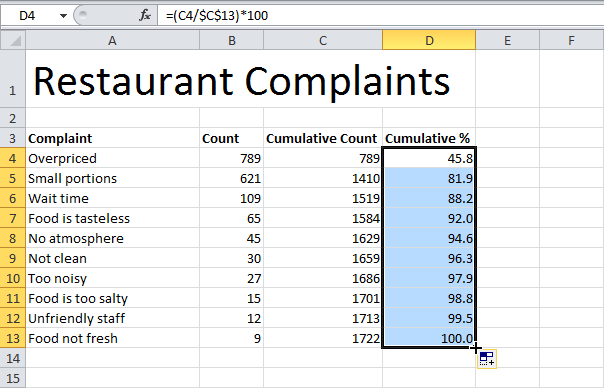Click the Select All corner triangle
This screenshot has width=604, height=388.
13,40
